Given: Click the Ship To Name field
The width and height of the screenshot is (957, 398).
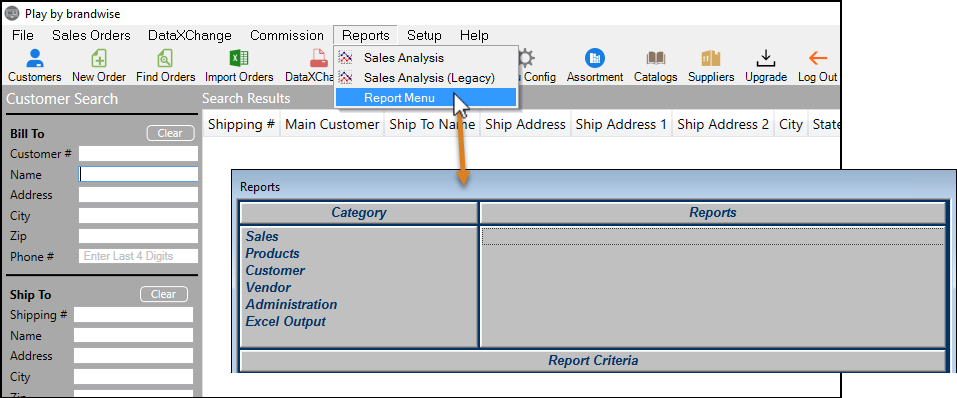Looking at the screenshot, I should coord(133,336).
